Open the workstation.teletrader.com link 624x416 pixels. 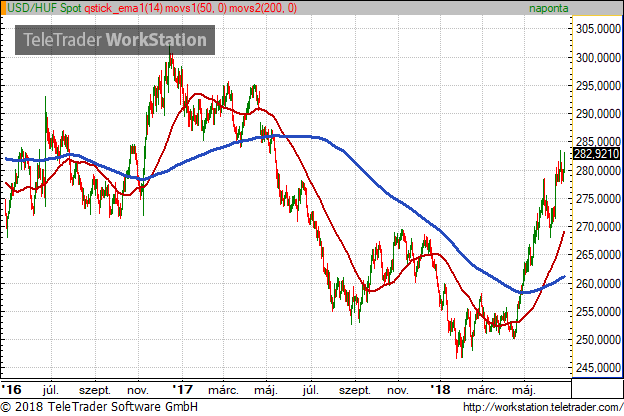pos(543,407)
